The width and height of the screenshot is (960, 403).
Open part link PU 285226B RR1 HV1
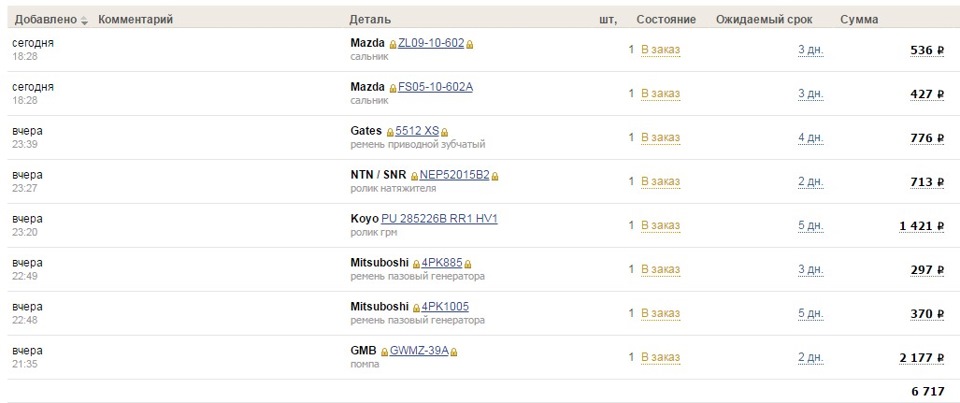439,219
